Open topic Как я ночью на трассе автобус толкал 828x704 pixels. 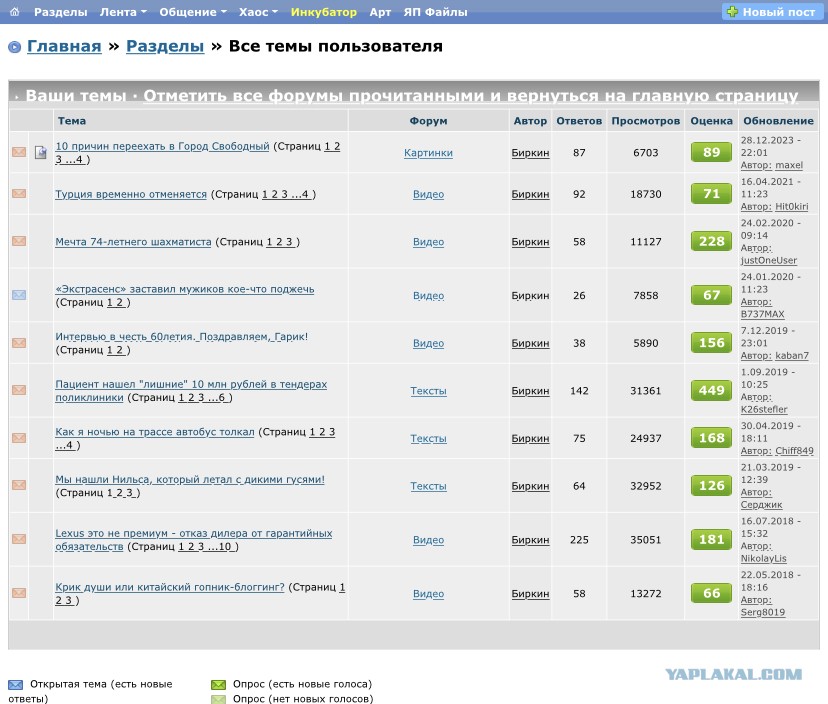[155, 431]
